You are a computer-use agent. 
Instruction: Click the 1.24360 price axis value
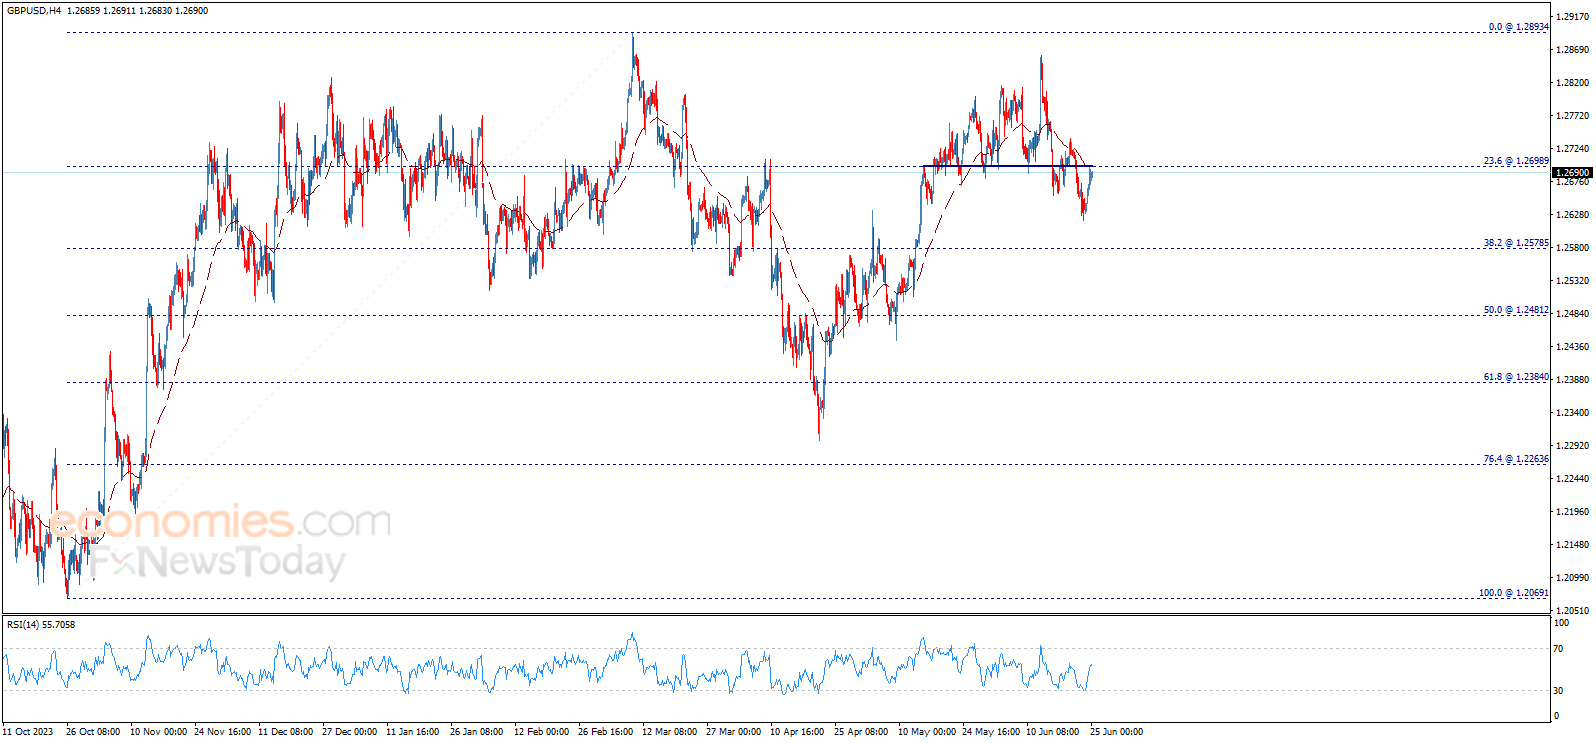coord(1573,347)
